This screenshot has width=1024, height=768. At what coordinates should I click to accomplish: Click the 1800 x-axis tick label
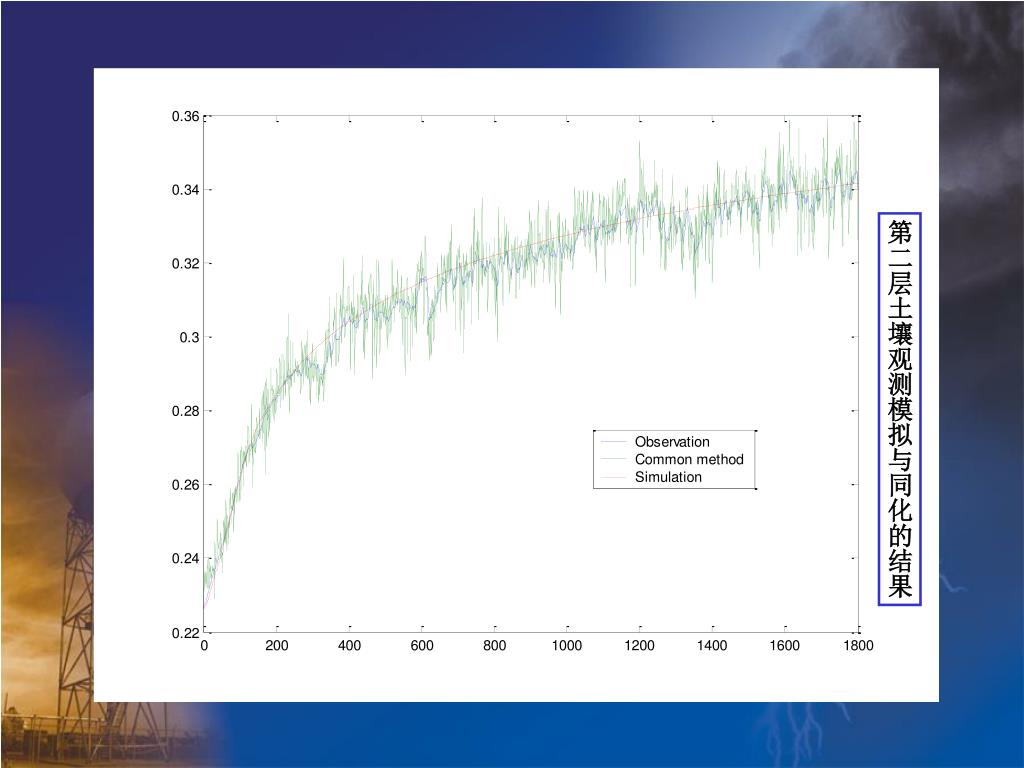click(857, 646)
